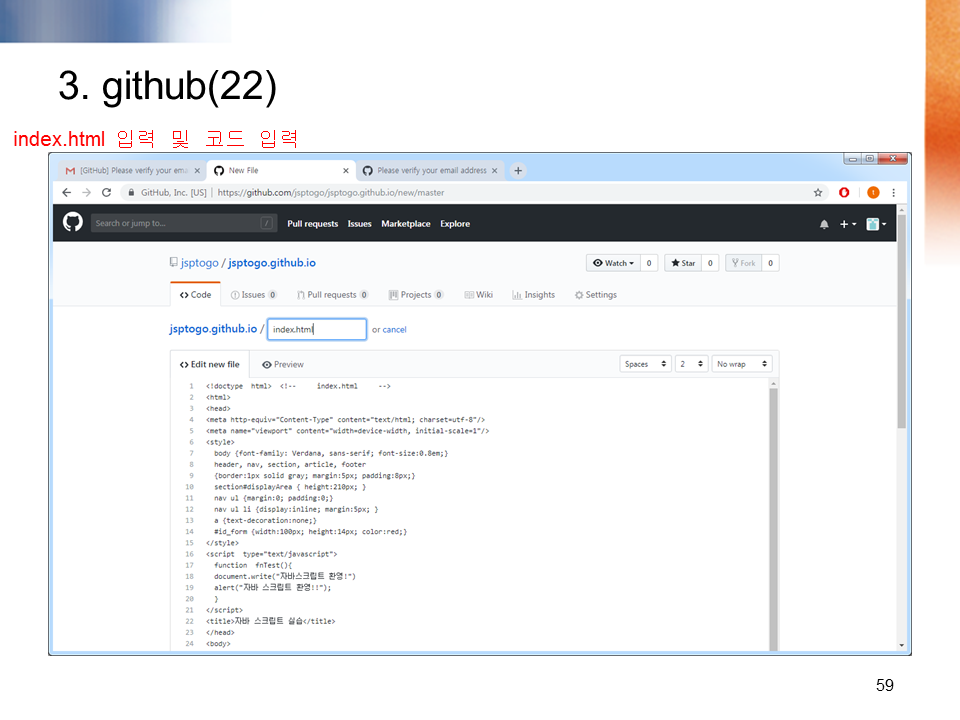Click code line 'function fnTest(){'
The width and height of the screenshot is (960, 720).
pyautogui.click(x=253, y=565)
